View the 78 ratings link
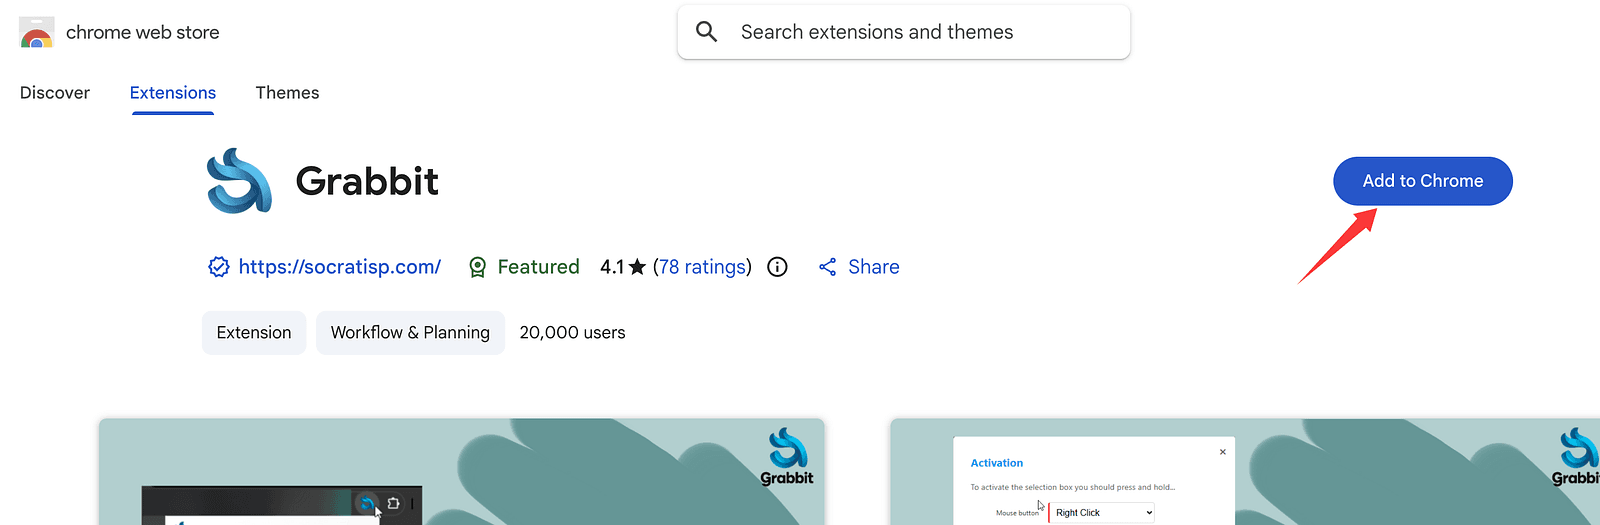 (x=702, y=267)
